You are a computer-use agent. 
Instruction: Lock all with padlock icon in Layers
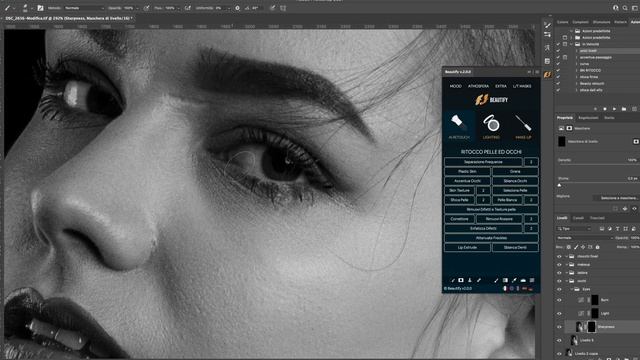pos(597,247)
